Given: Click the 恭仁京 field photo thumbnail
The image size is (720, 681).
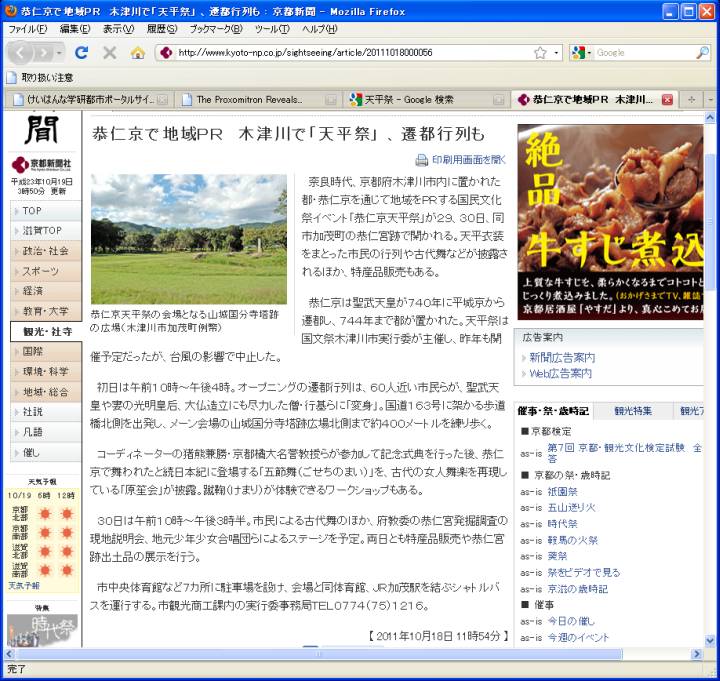Looking at the screenshot, I should (189, 239).
